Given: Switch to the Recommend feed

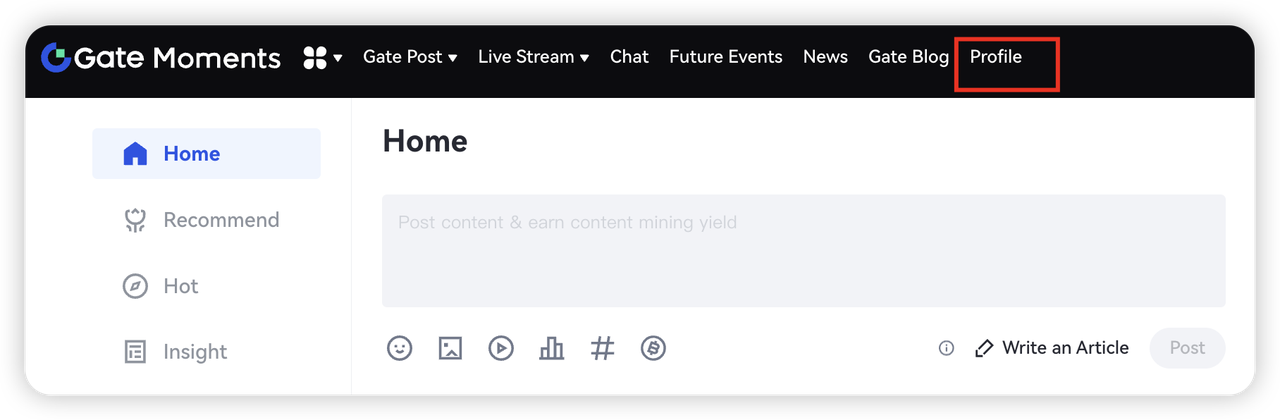Looking at the screenshot, I should [220, 220].
